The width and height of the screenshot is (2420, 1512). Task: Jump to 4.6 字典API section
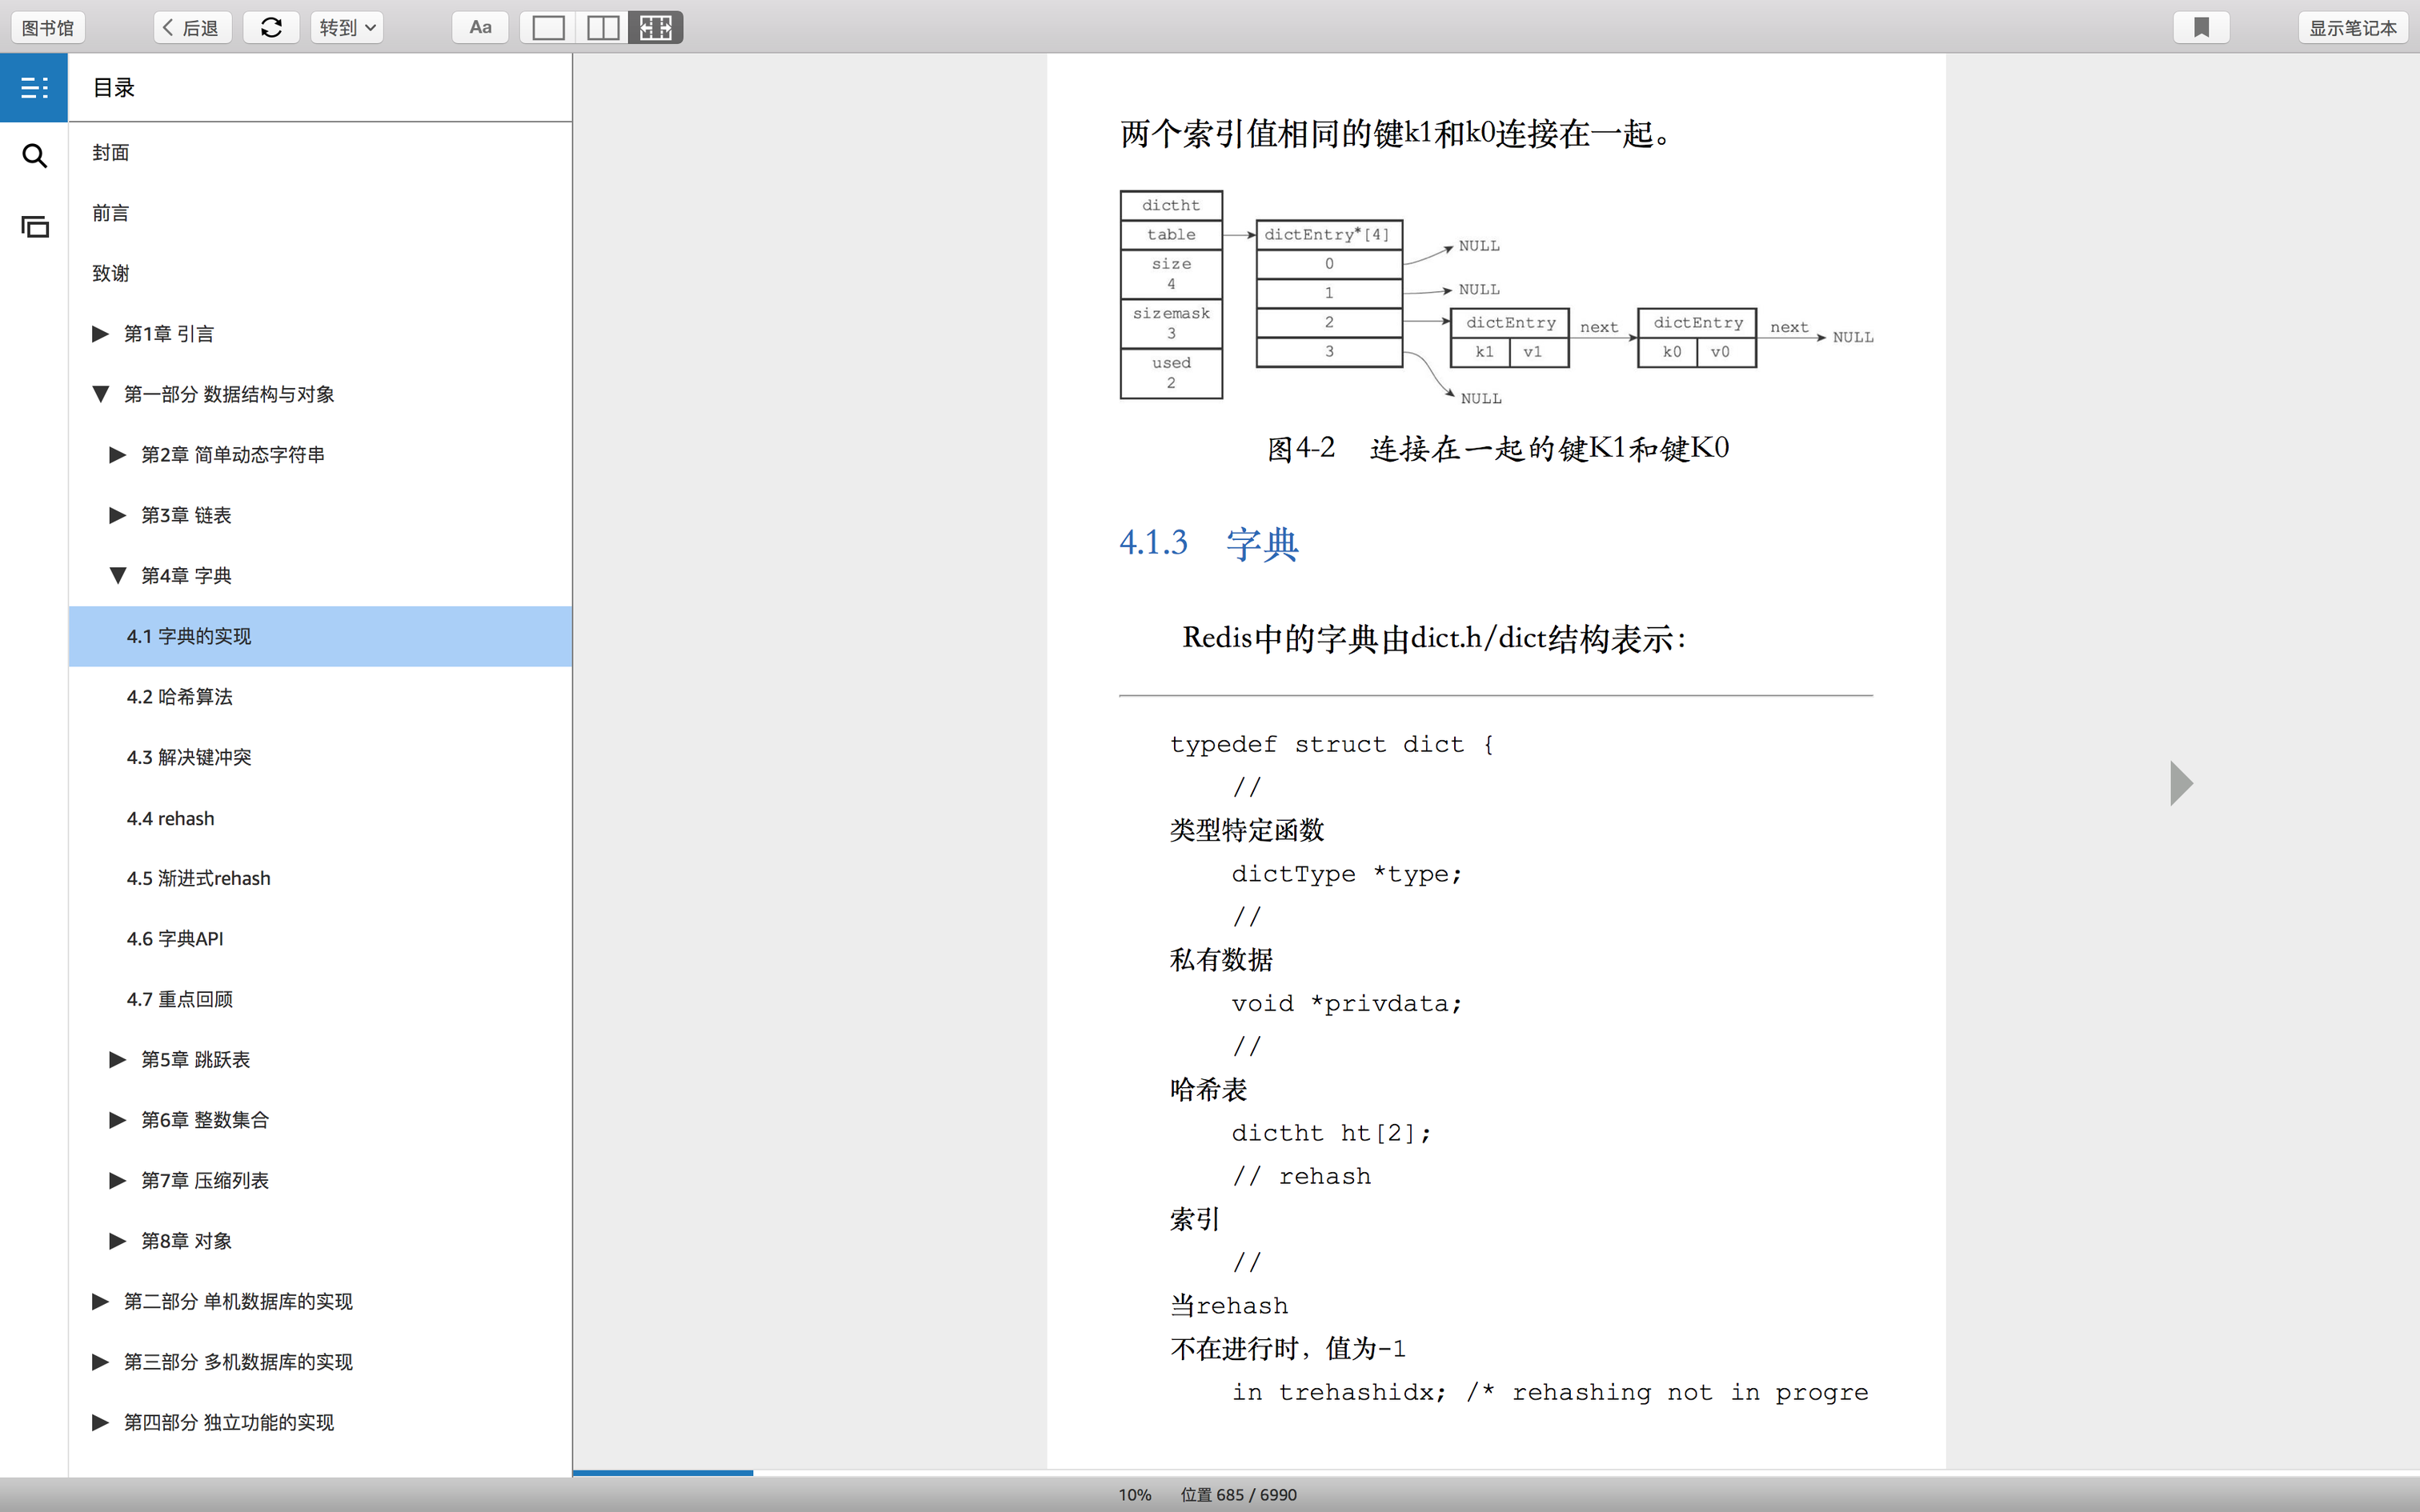pos(175,939)
